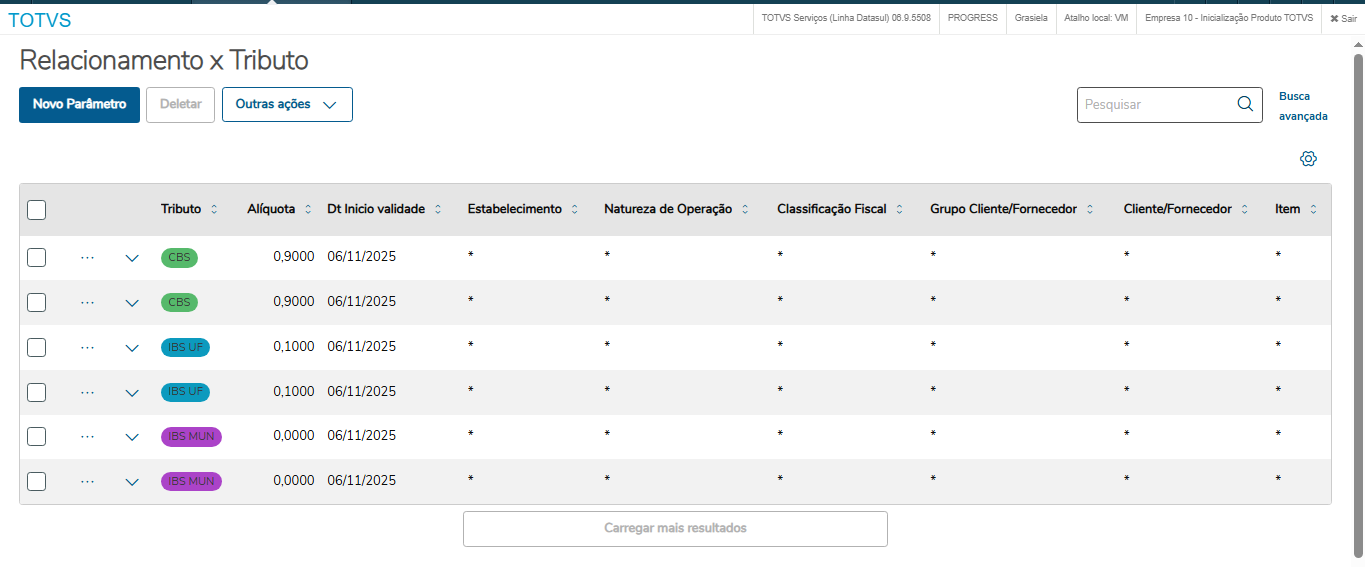The height and width of the screenshot is (567, 1365).
Task: Click the Grasiela user item
Action: tap(1030, 18)
